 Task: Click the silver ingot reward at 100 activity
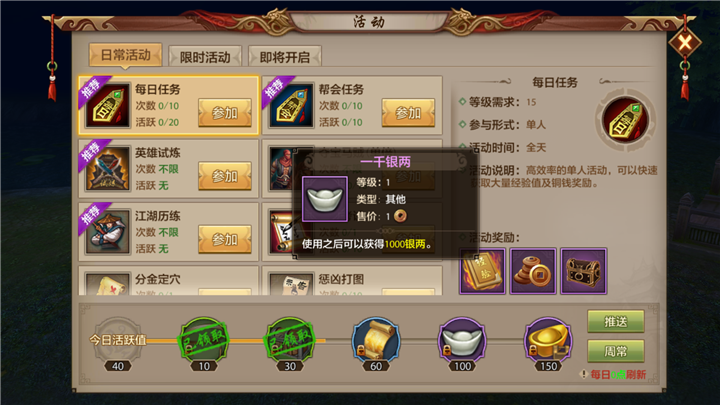click(x=462, y=341)
